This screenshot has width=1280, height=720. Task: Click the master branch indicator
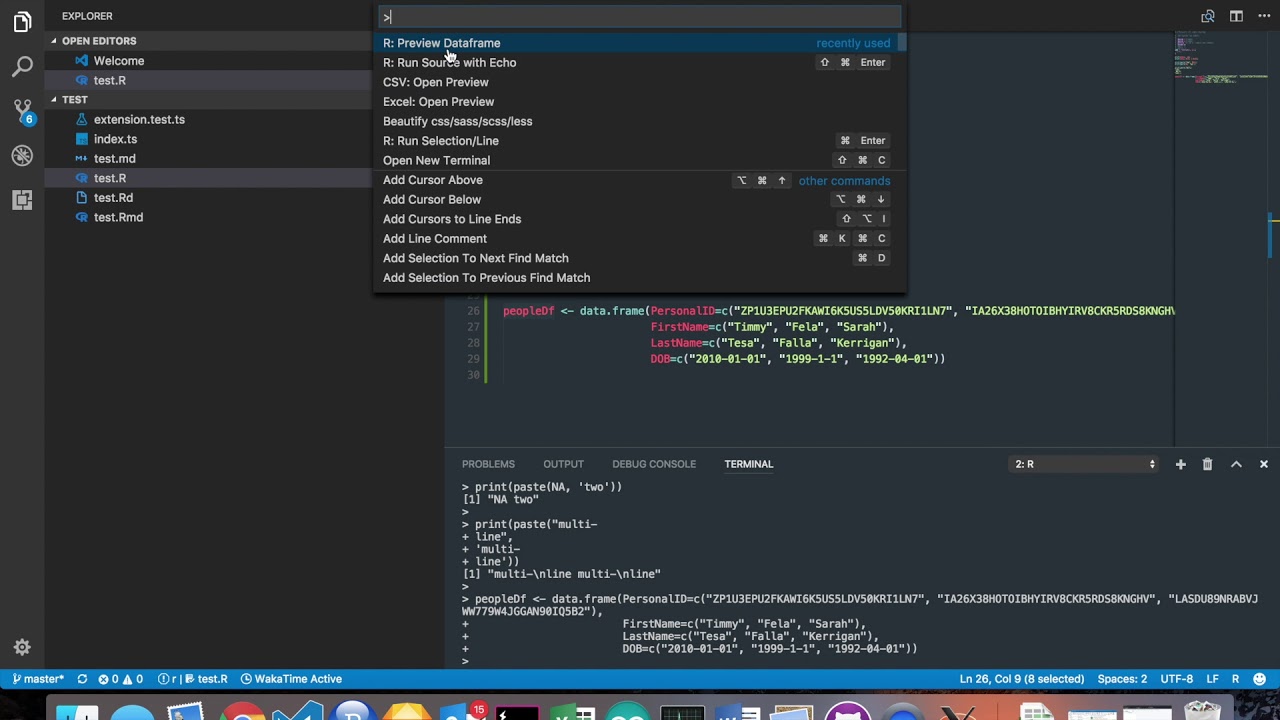coord(38,679)
